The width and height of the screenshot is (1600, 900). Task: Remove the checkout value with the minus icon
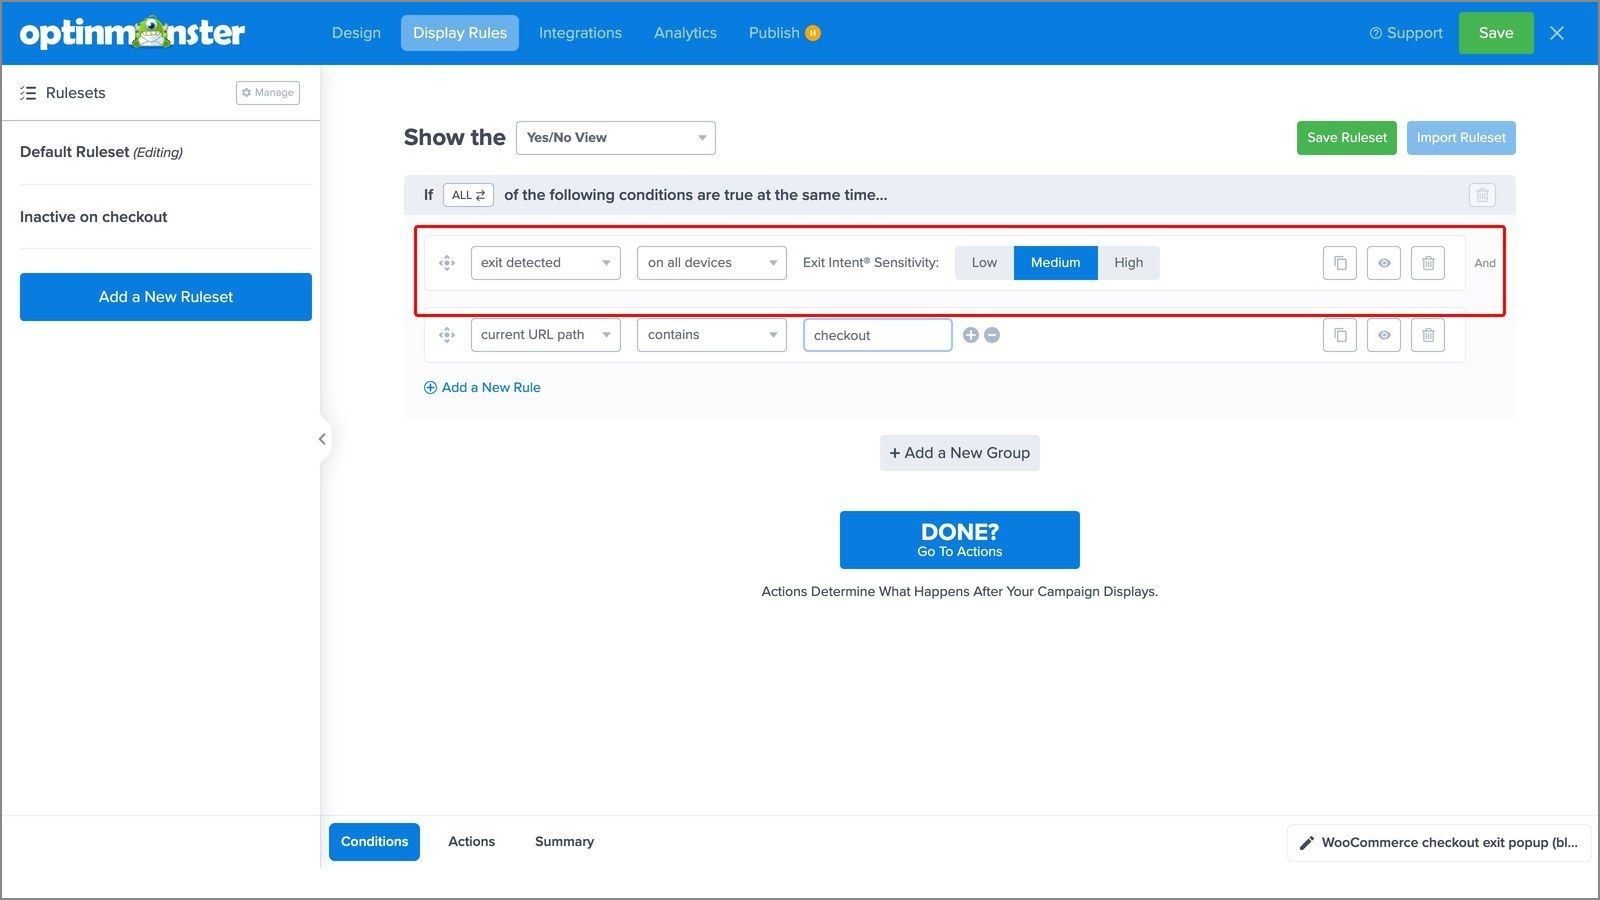[992, 335]
